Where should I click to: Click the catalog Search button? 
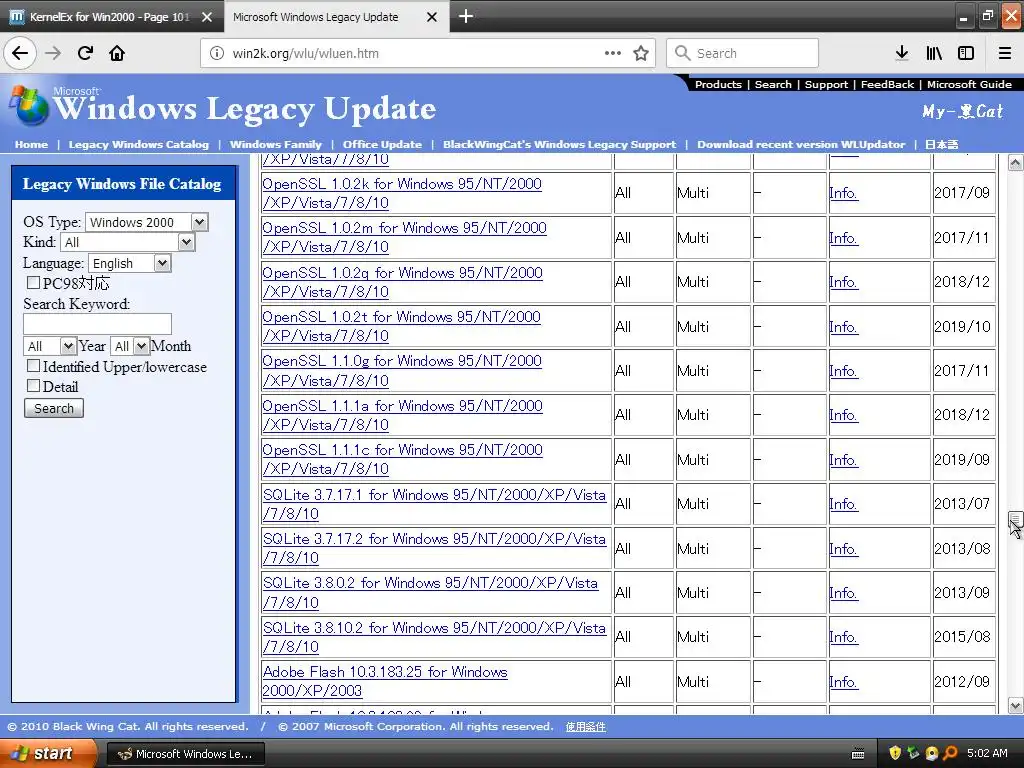tap(54, 408)
